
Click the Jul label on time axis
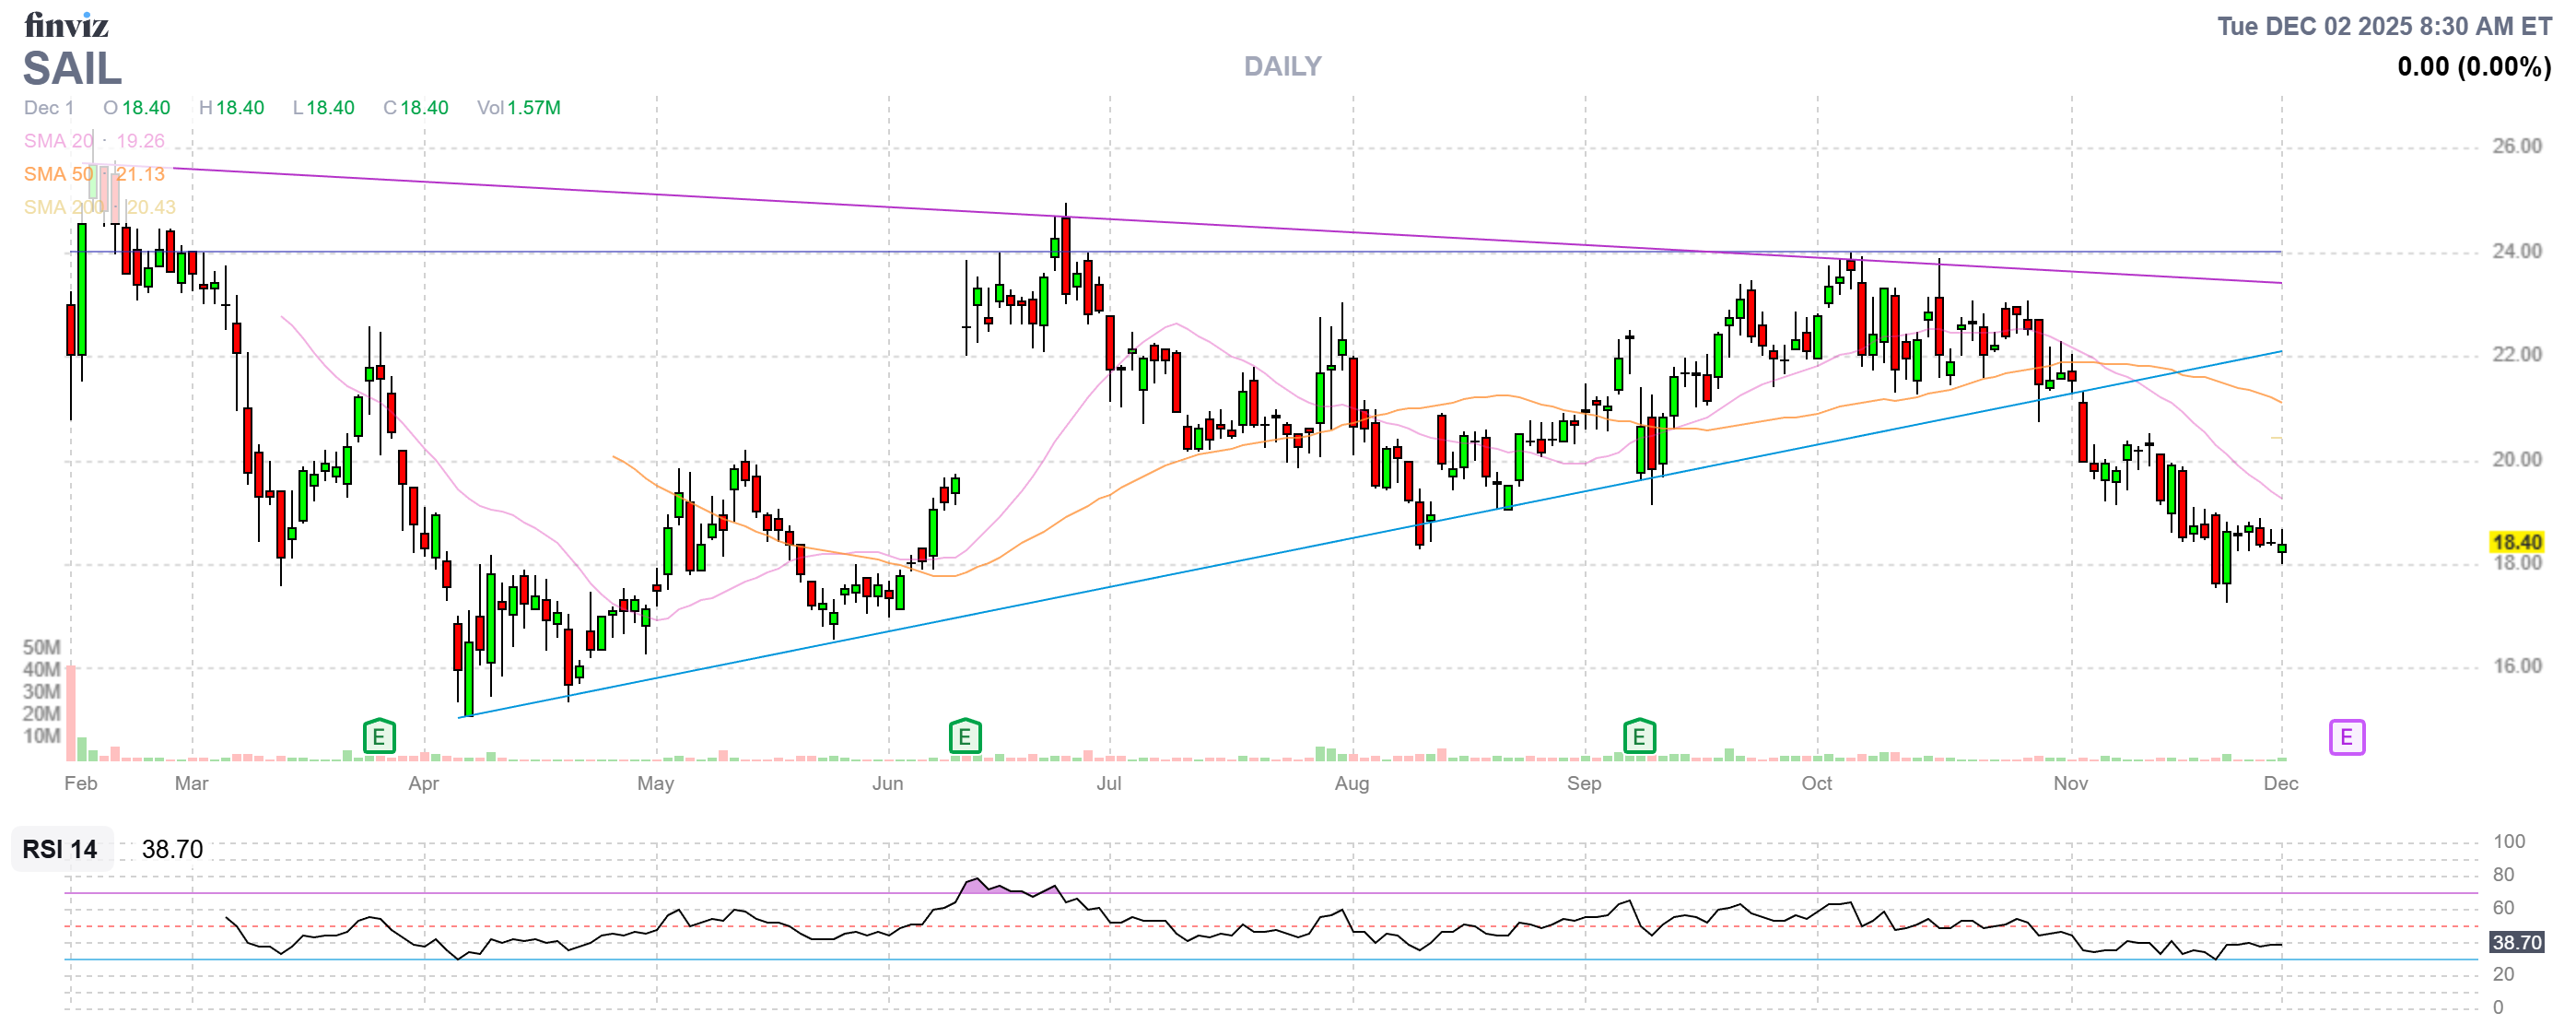[1108, 783]
